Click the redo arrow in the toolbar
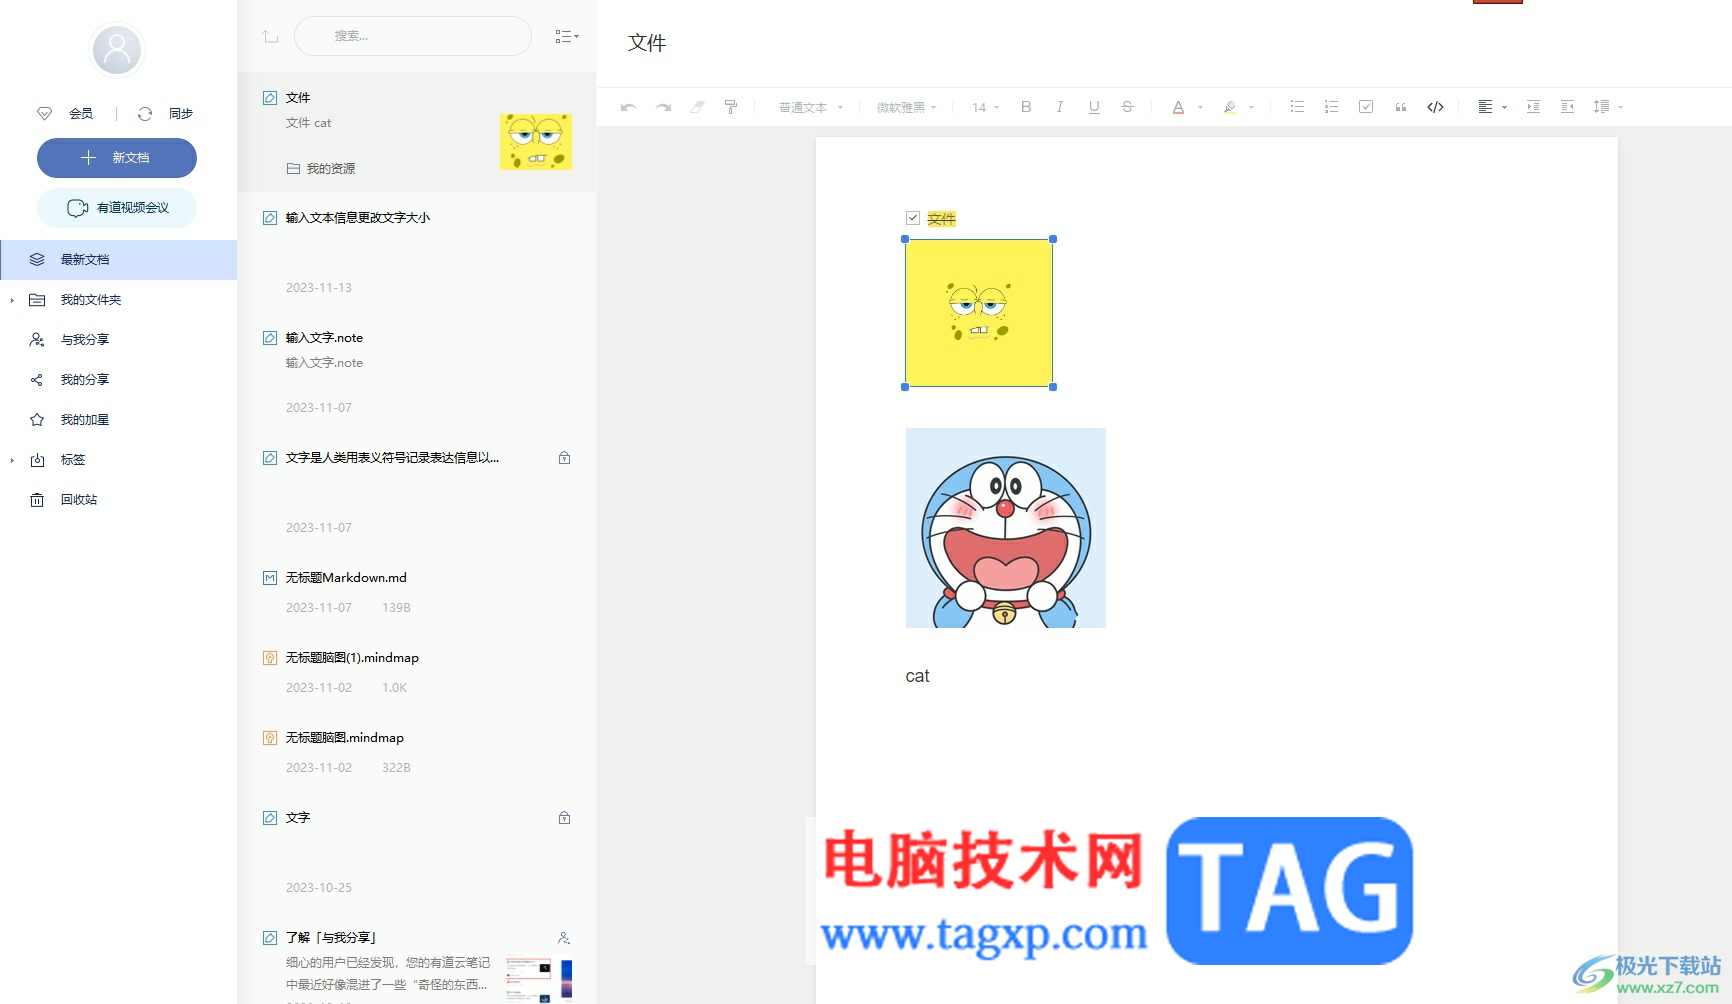 [663, 107]
